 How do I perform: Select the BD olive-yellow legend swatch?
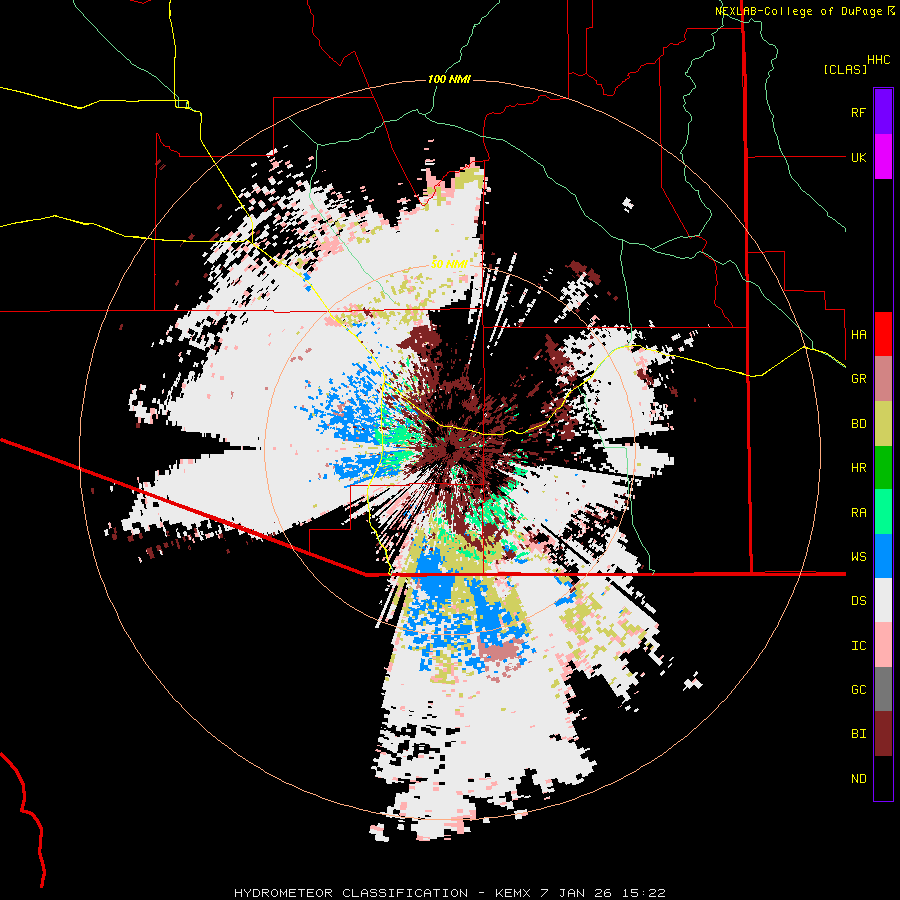point(883,424)
